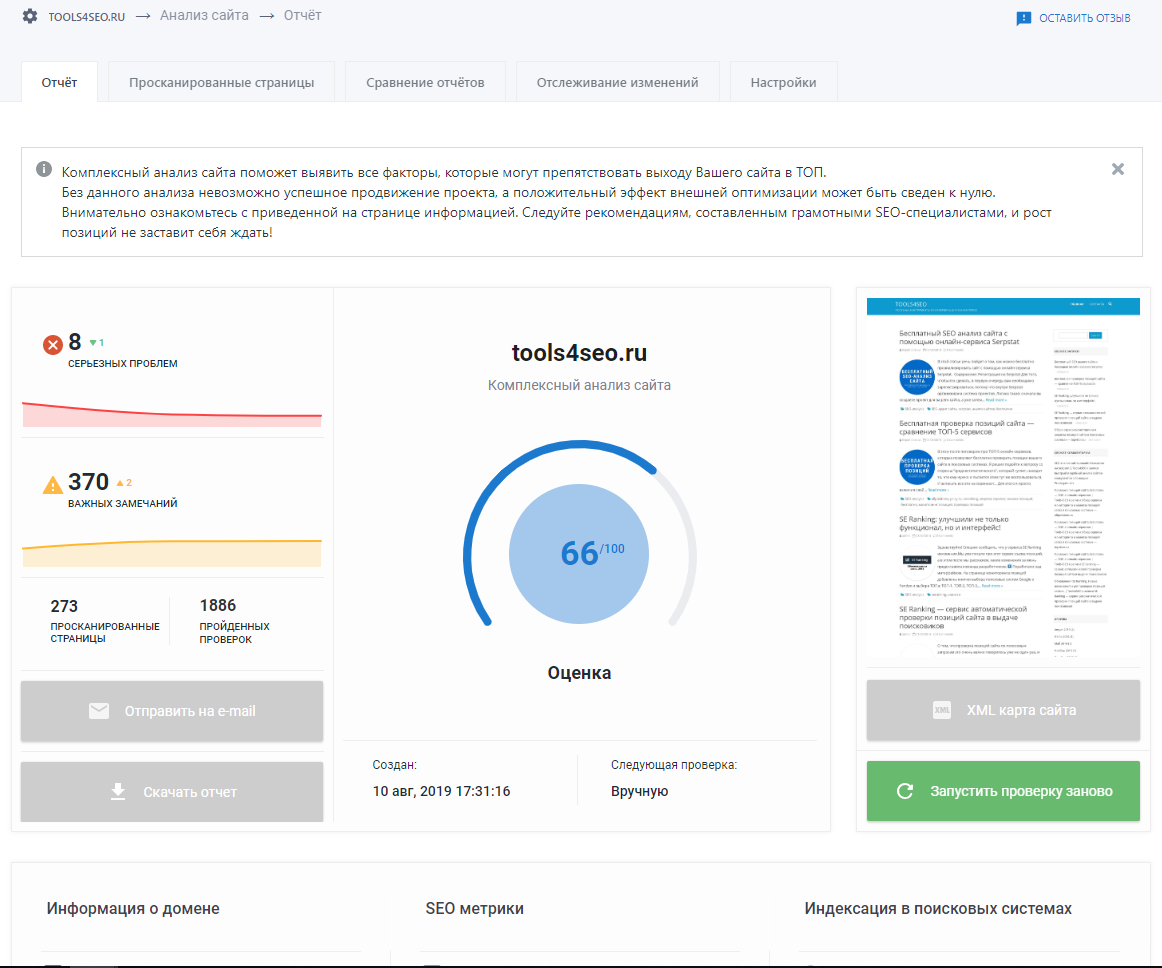Screen dimensions: 1162x968
Task: Click the Информация о домене heading
Action: click(x=133, y=908)
